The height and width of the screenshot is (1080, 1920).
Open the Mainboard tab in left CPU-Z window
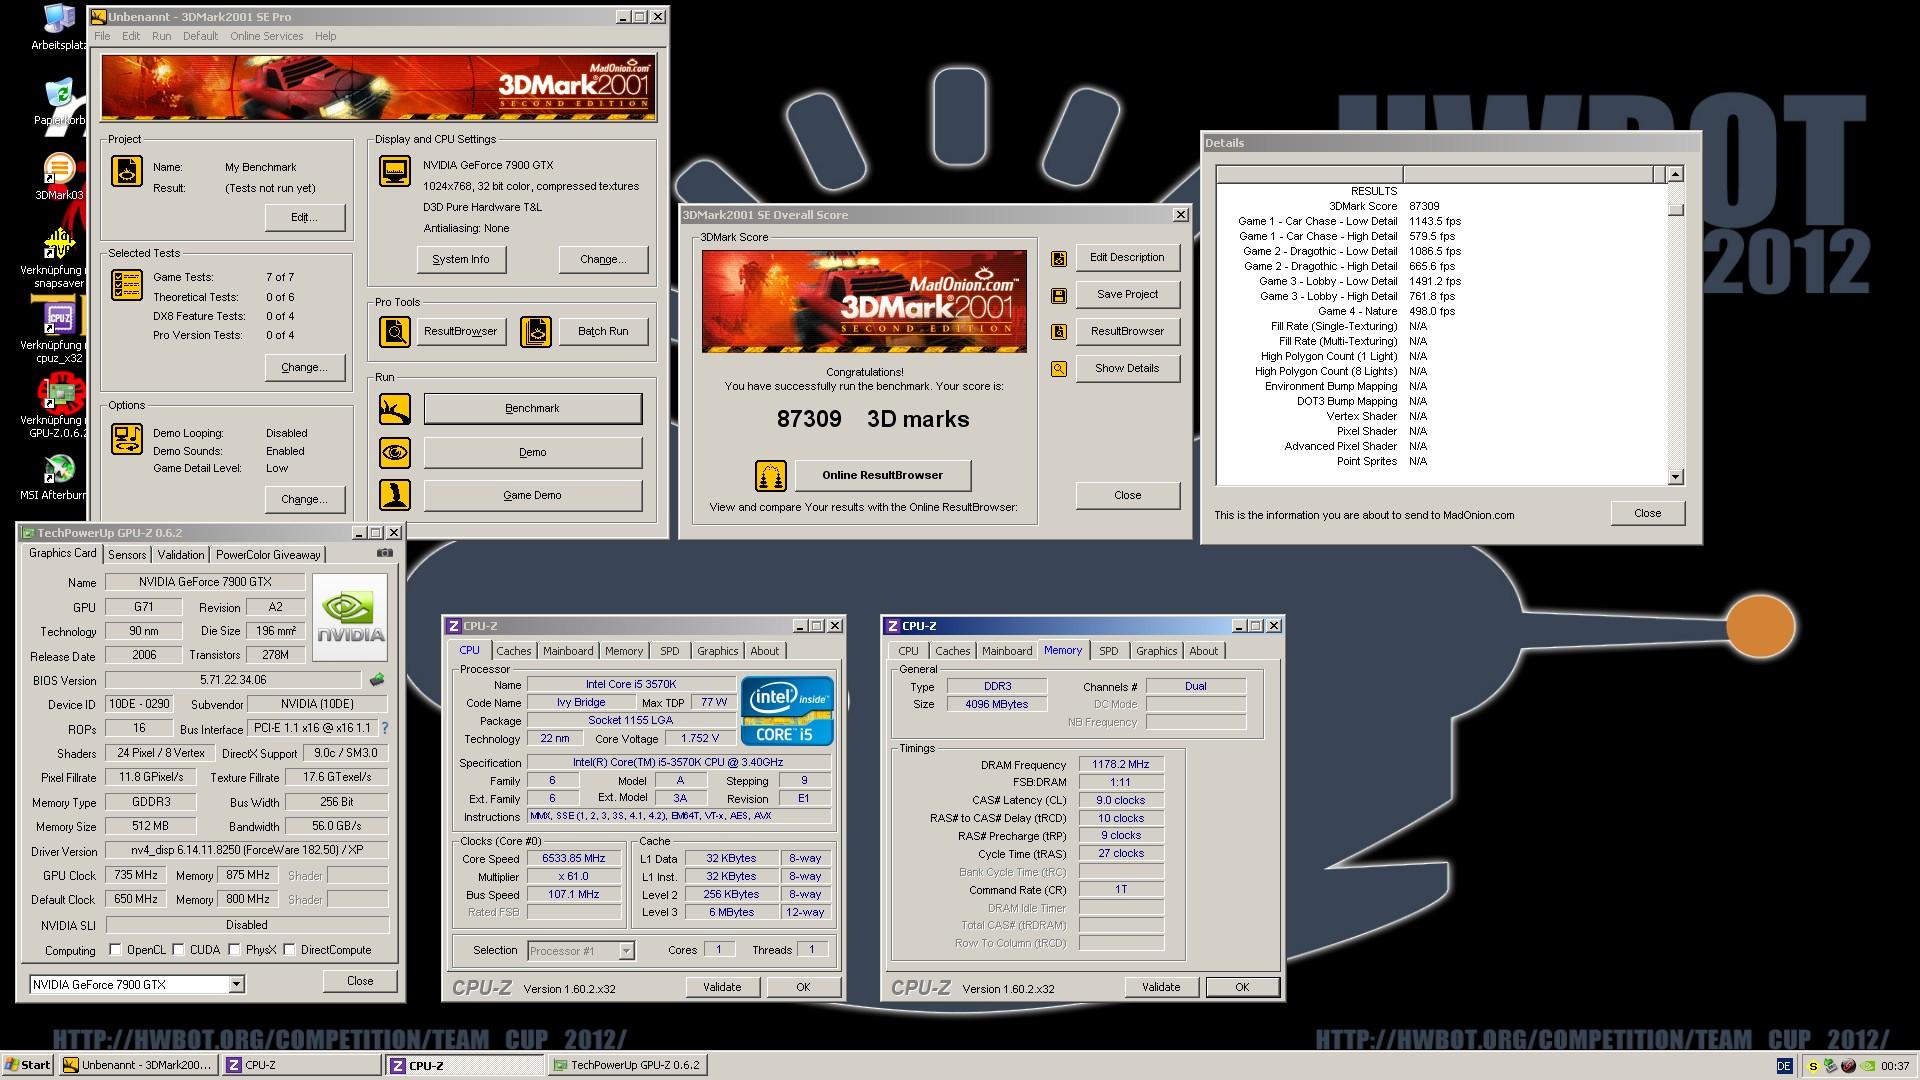568,651
